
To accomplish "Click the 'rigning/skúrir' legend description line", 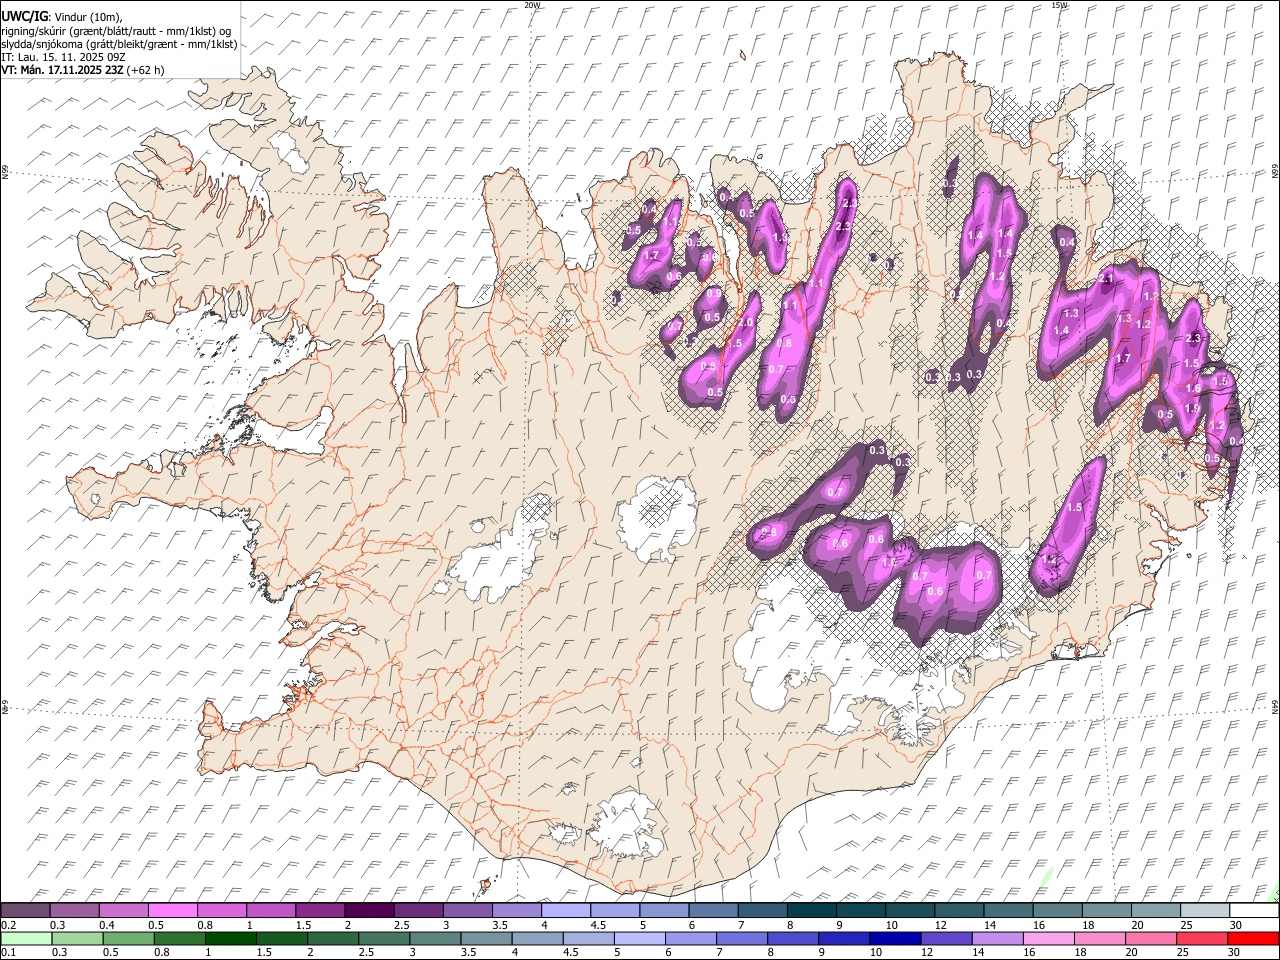I will click(x=116, y=30).
